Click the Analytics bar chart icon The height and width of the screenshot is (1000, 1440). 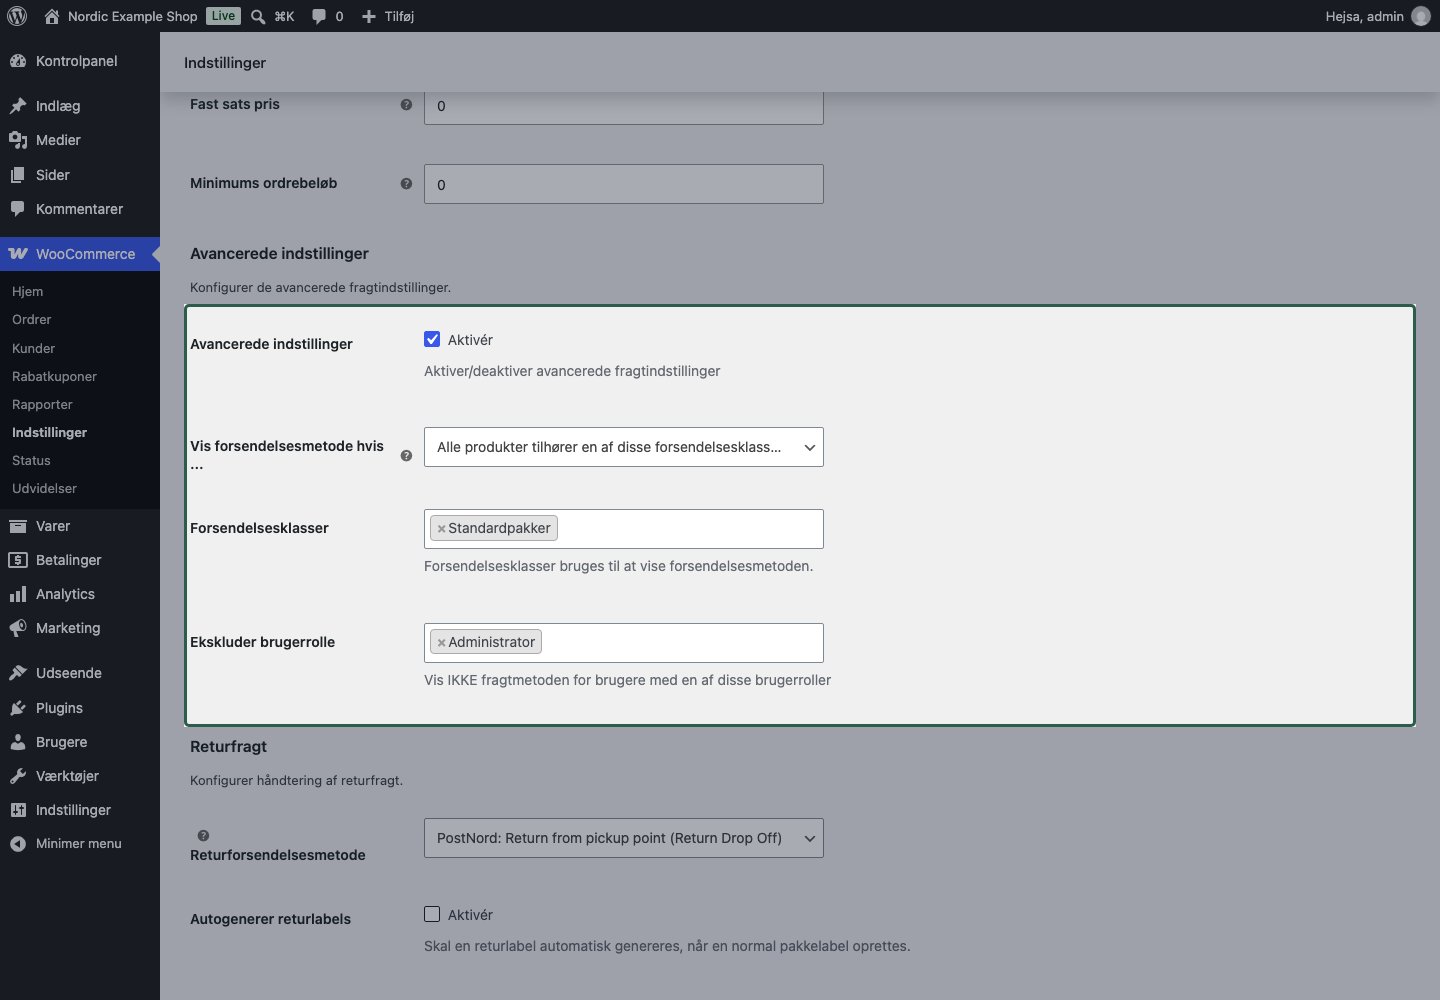coord(18,594)
